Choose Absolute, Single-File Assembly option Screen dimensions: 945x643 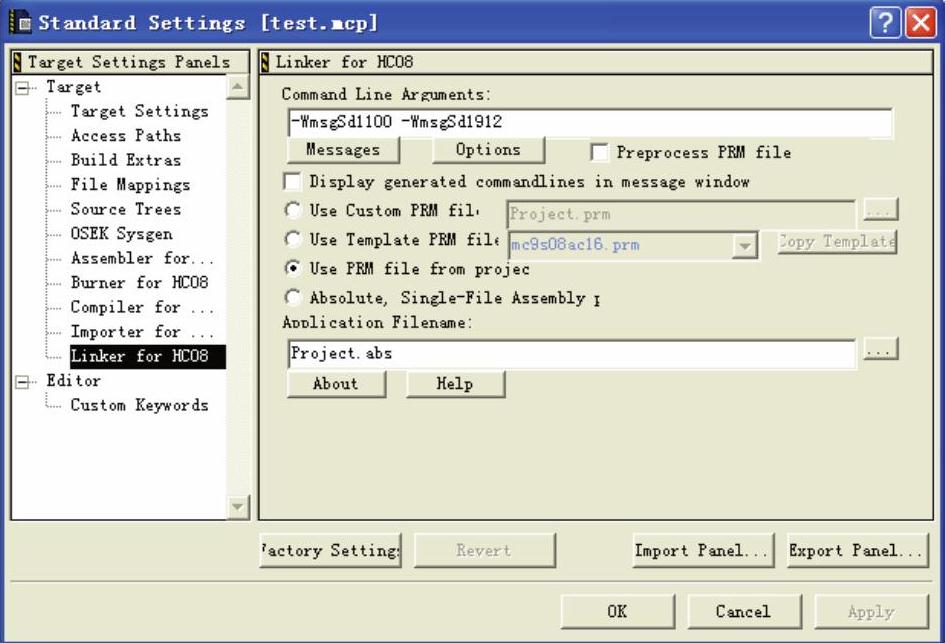293,298
